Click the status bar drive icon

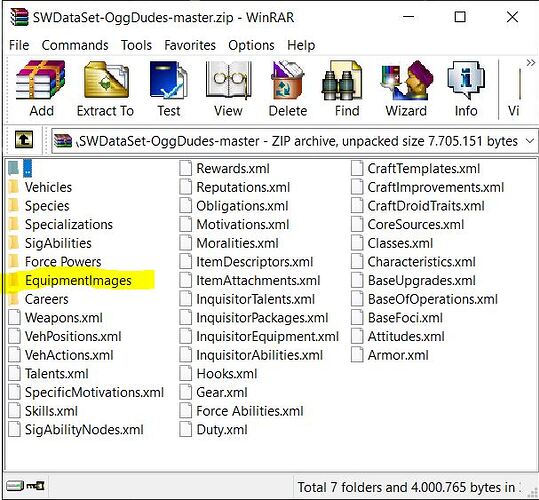(x=14, y=486)
